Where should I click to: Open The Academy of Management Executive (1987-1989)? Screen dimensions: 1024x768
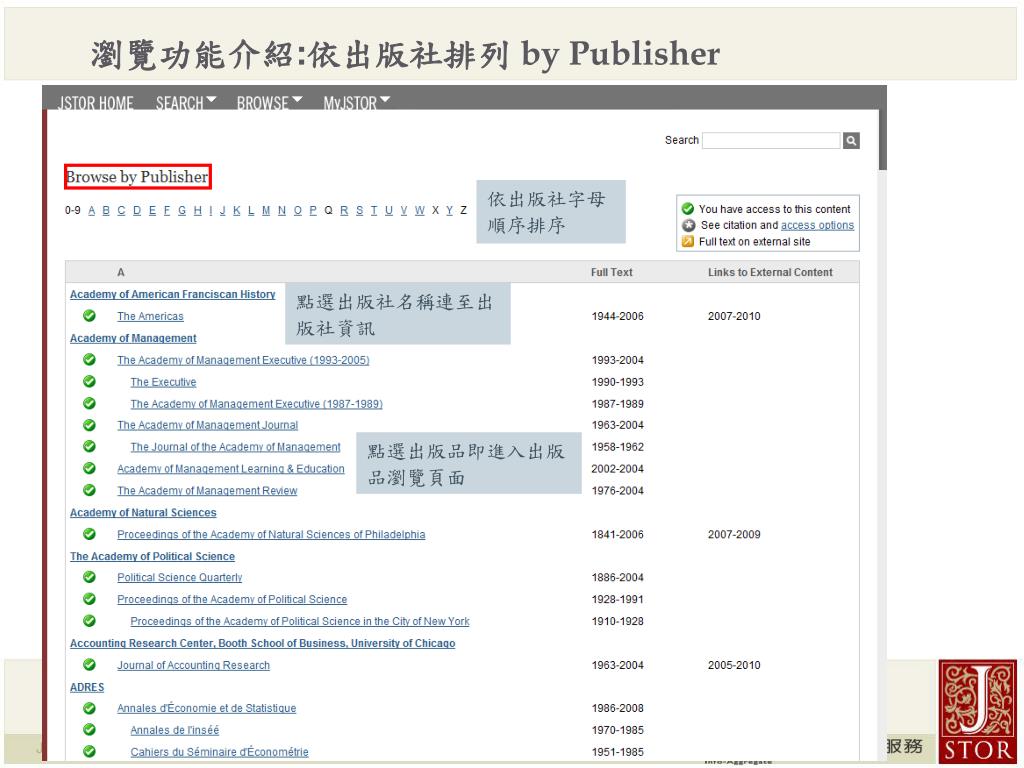tap(256, 404)
